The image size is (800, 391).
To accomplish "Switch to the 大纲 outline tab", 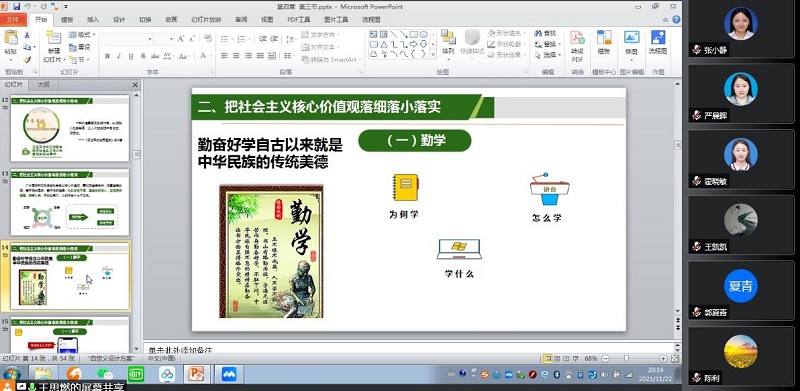I will tap(43, 85).
